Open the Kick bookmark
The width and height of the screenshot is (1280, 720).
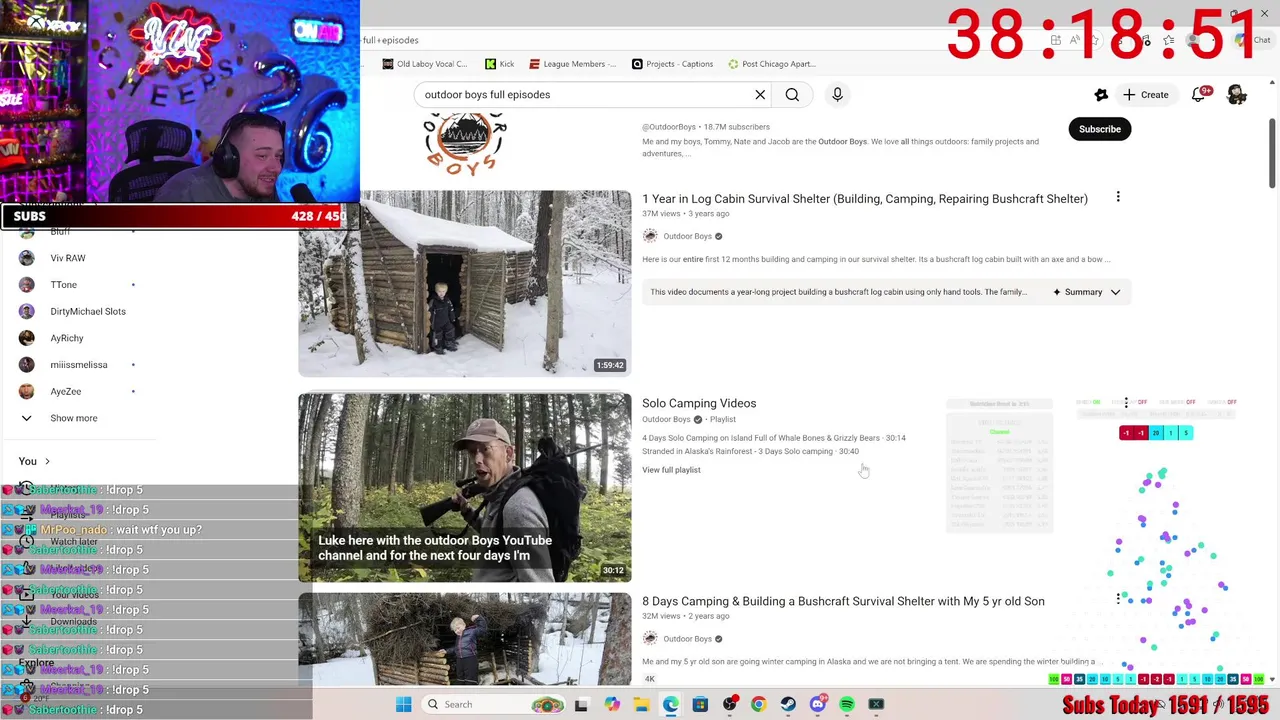499,64
